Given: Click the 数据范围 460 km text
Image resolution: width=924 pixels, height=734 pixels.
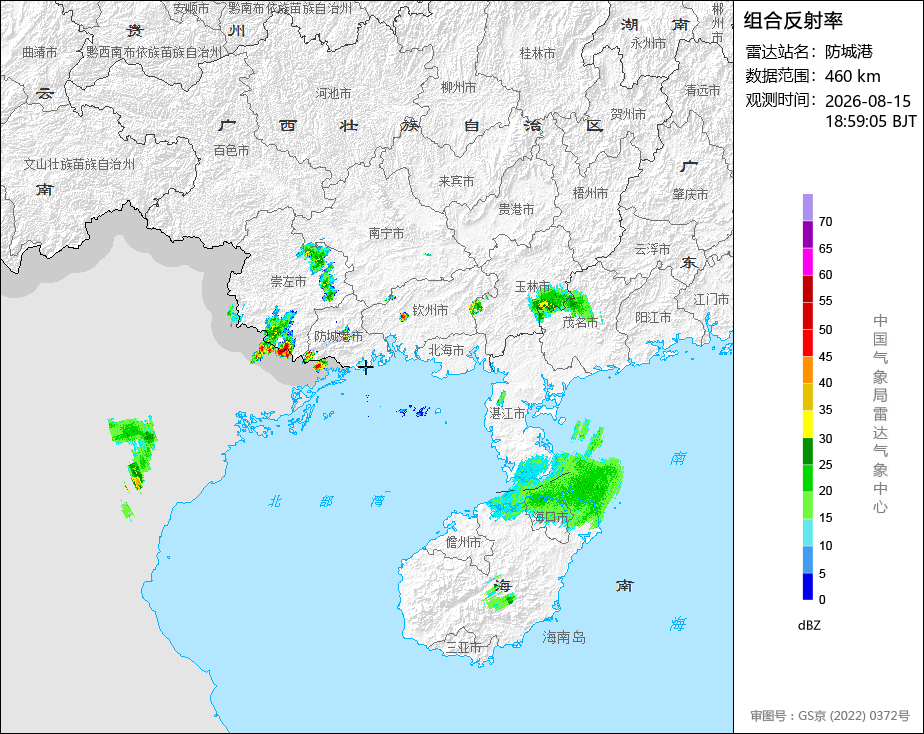Looking at the screenshot, I should pos(813,76).
